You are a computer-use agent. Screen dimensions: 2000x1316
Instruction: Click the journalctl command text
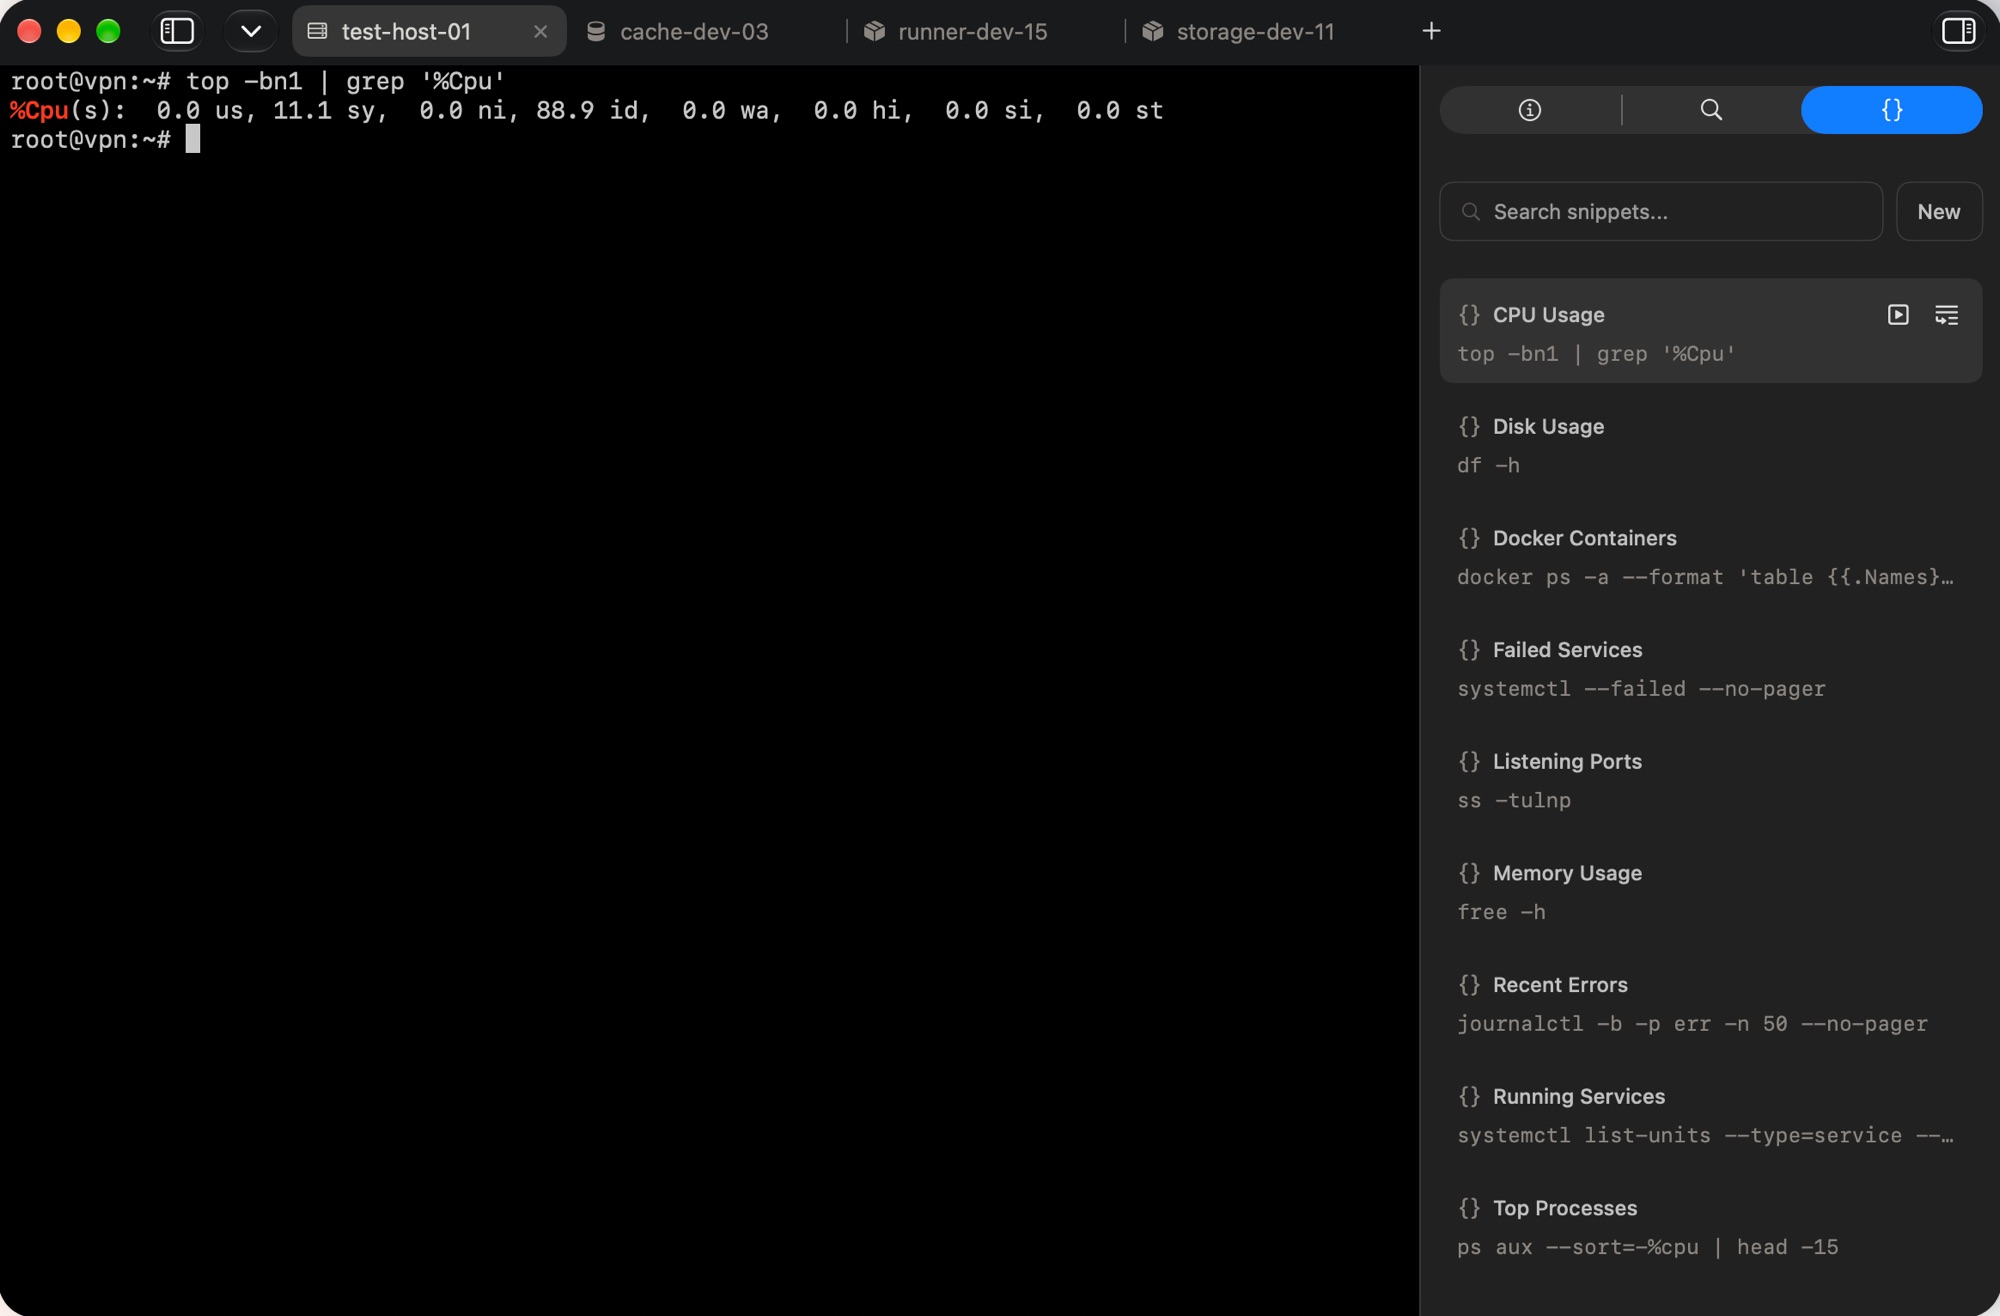[1692, 1023]
